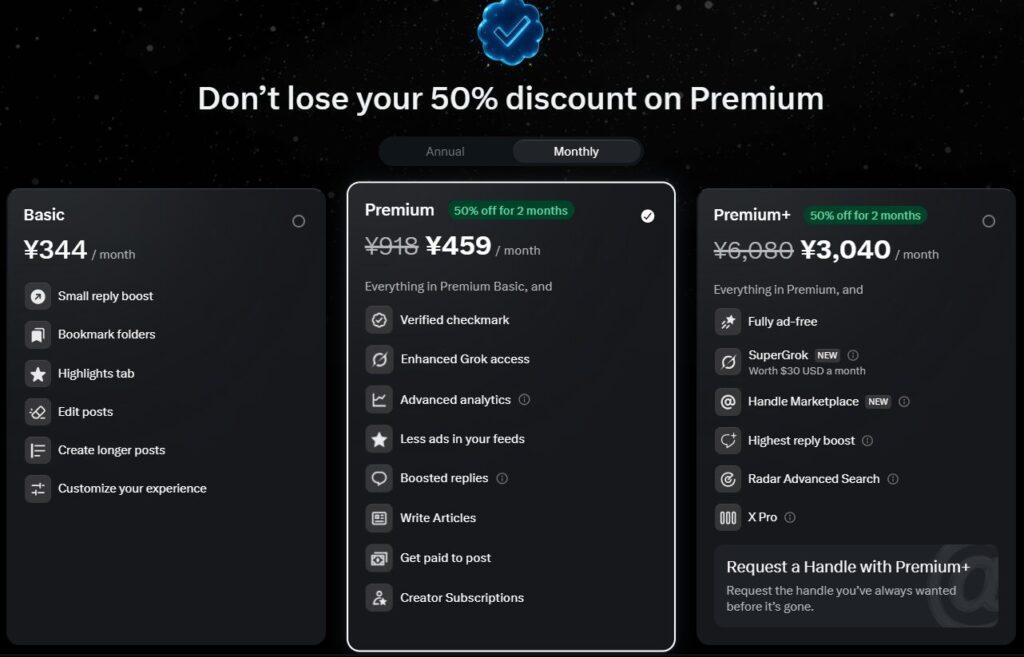Click the Get paid to post icon
Screen dimensions: 1024x657
(379, 558)
